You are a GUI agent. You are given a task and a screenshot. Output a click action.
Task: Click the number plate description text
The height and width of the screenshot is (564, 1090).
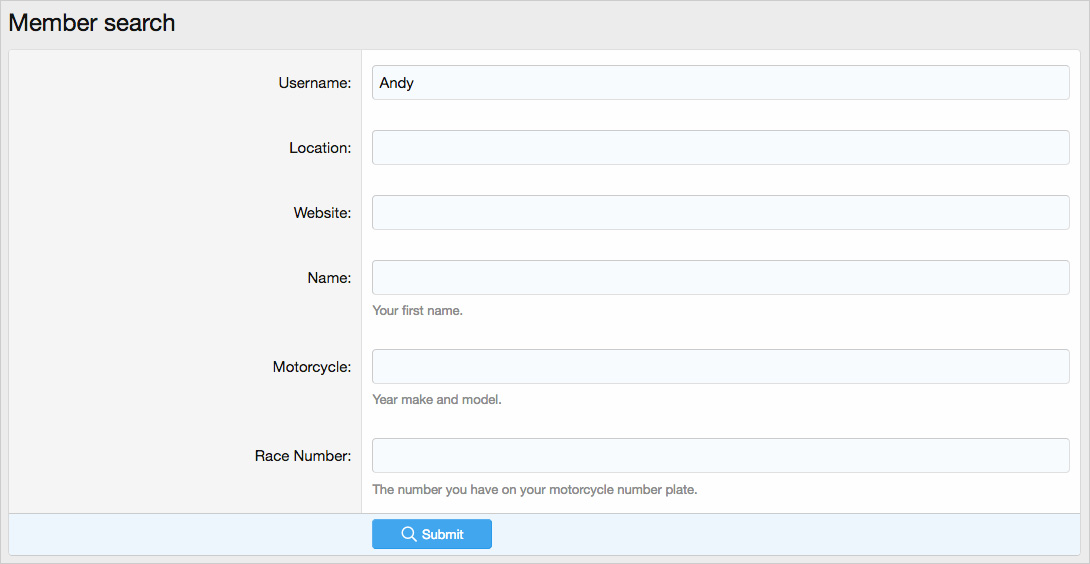[534, 490]
